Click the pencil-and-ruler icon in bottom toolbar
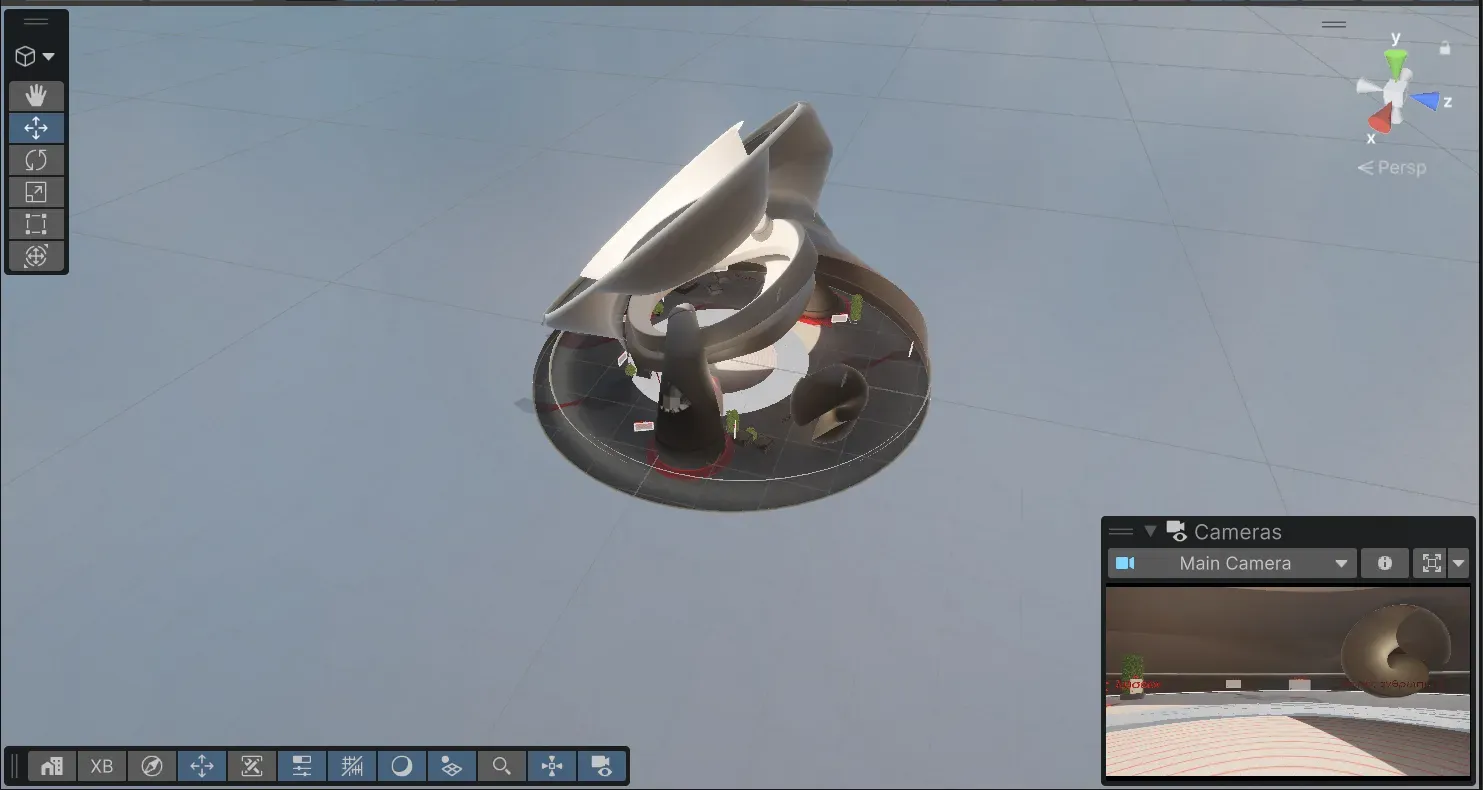This screenshot has width=1483, height=790. click(252, 766)
